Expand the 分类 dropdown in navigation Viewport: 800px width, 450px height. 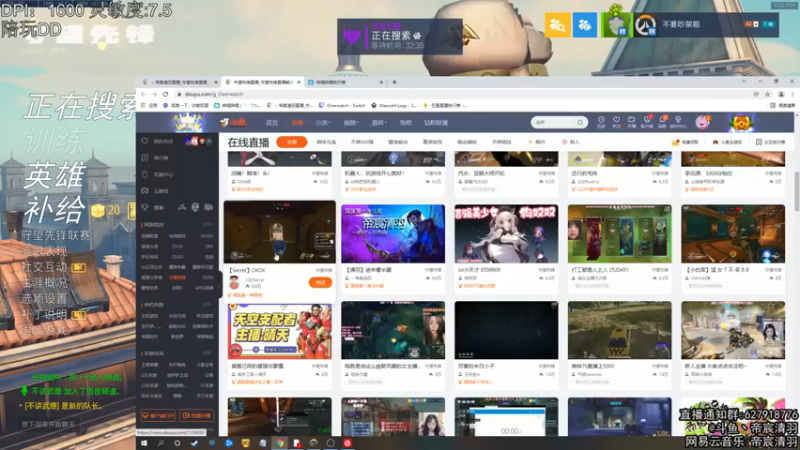tap(322, 123)
